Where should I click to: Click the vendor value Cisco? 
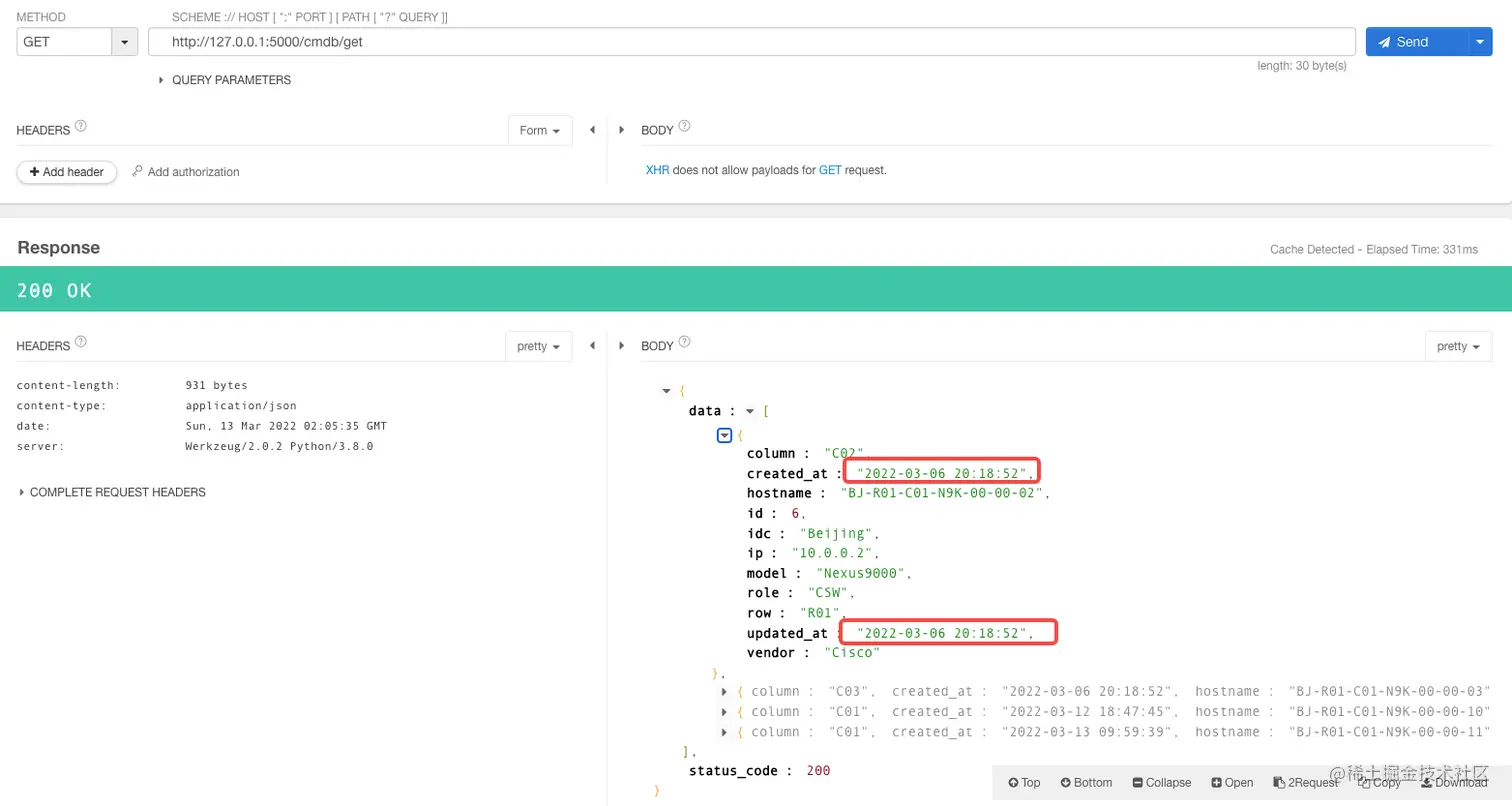point(851,653)
